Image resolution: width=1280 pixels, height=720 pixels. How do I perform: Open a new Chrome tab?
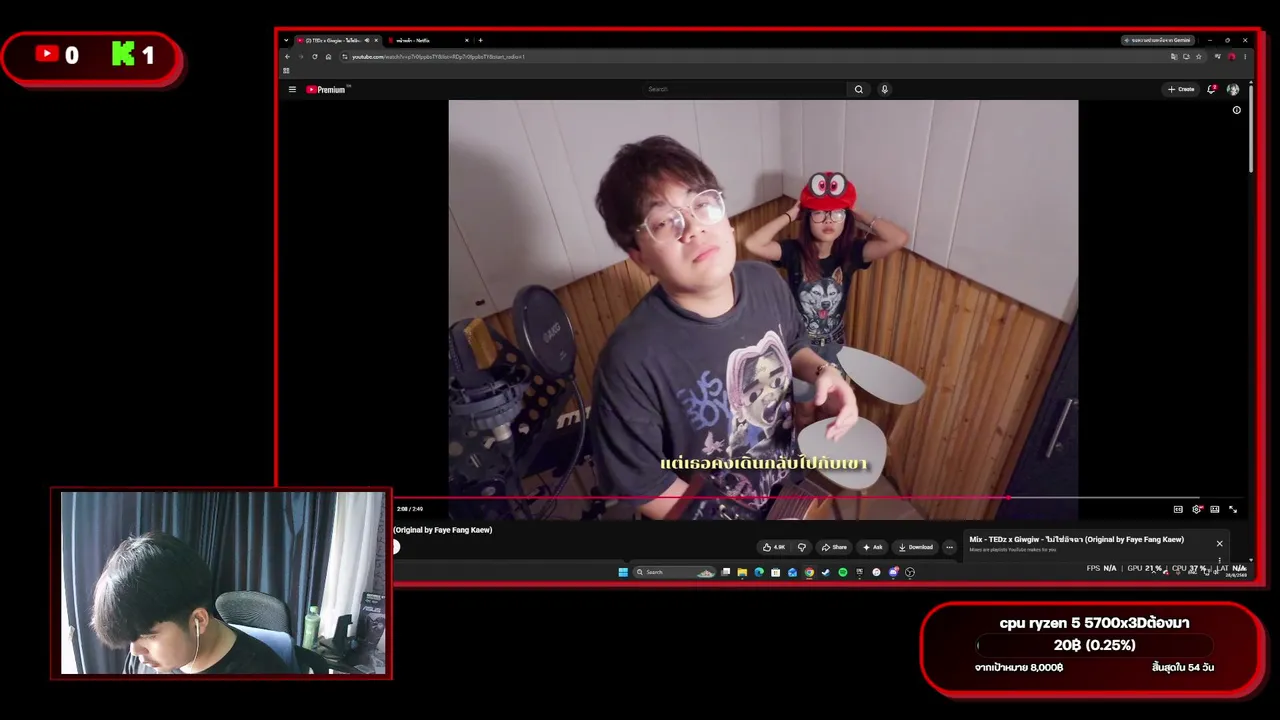(x=480, y=41)
